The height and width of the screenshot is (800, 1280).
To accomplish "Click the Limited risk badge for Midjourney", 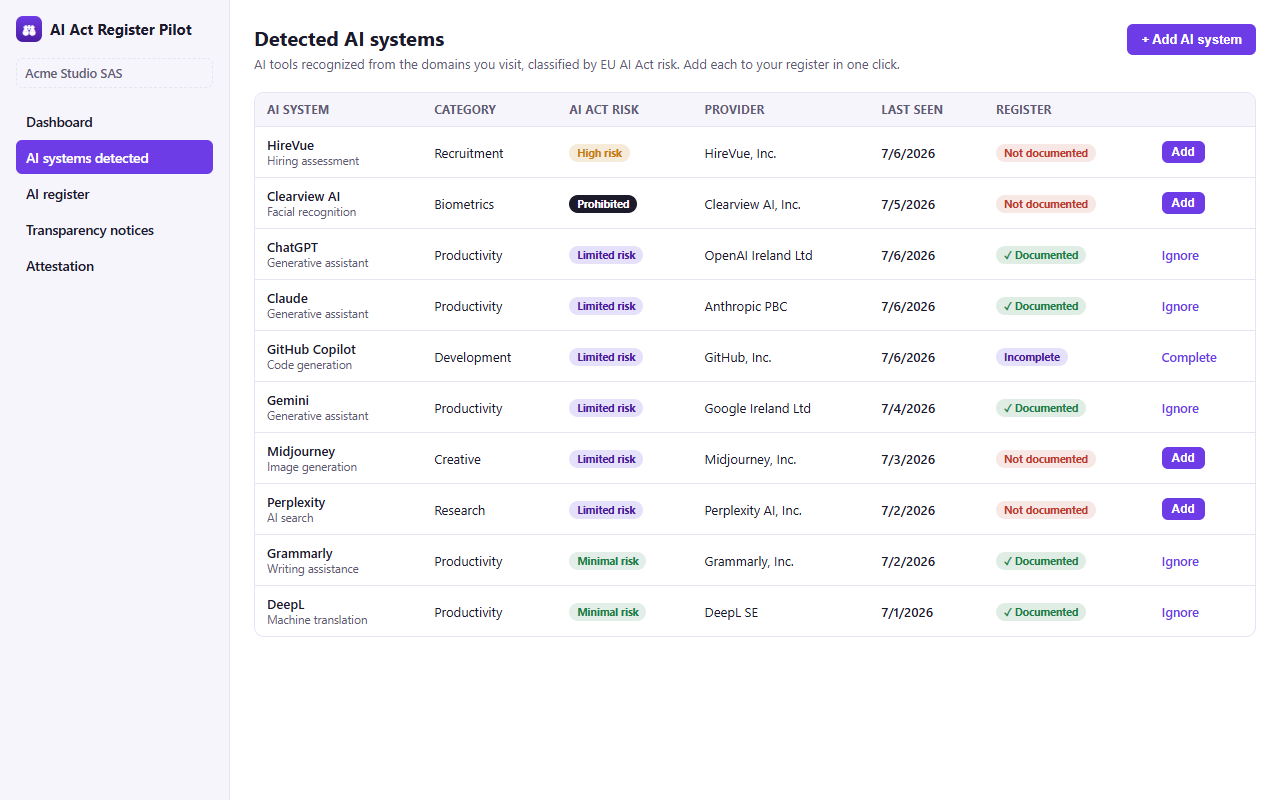I will point(606,459).
